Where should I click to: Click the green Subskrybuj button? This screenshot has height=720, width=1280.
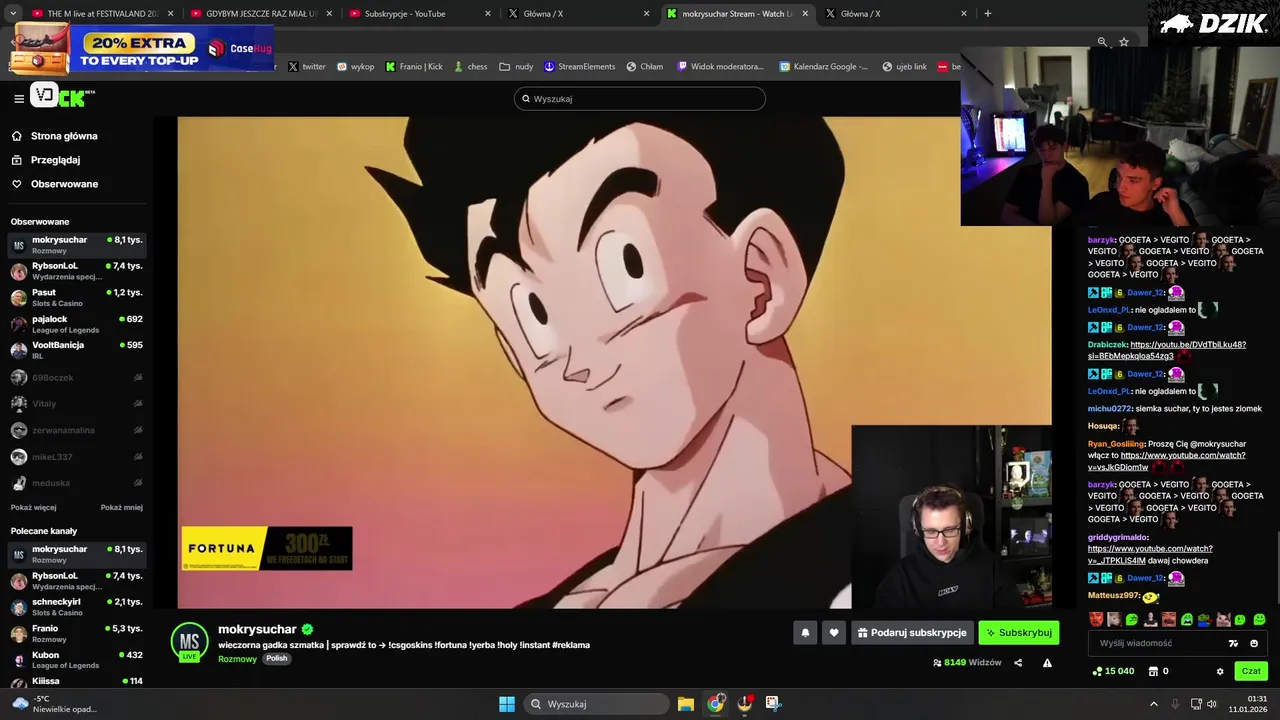[1018, 633]
